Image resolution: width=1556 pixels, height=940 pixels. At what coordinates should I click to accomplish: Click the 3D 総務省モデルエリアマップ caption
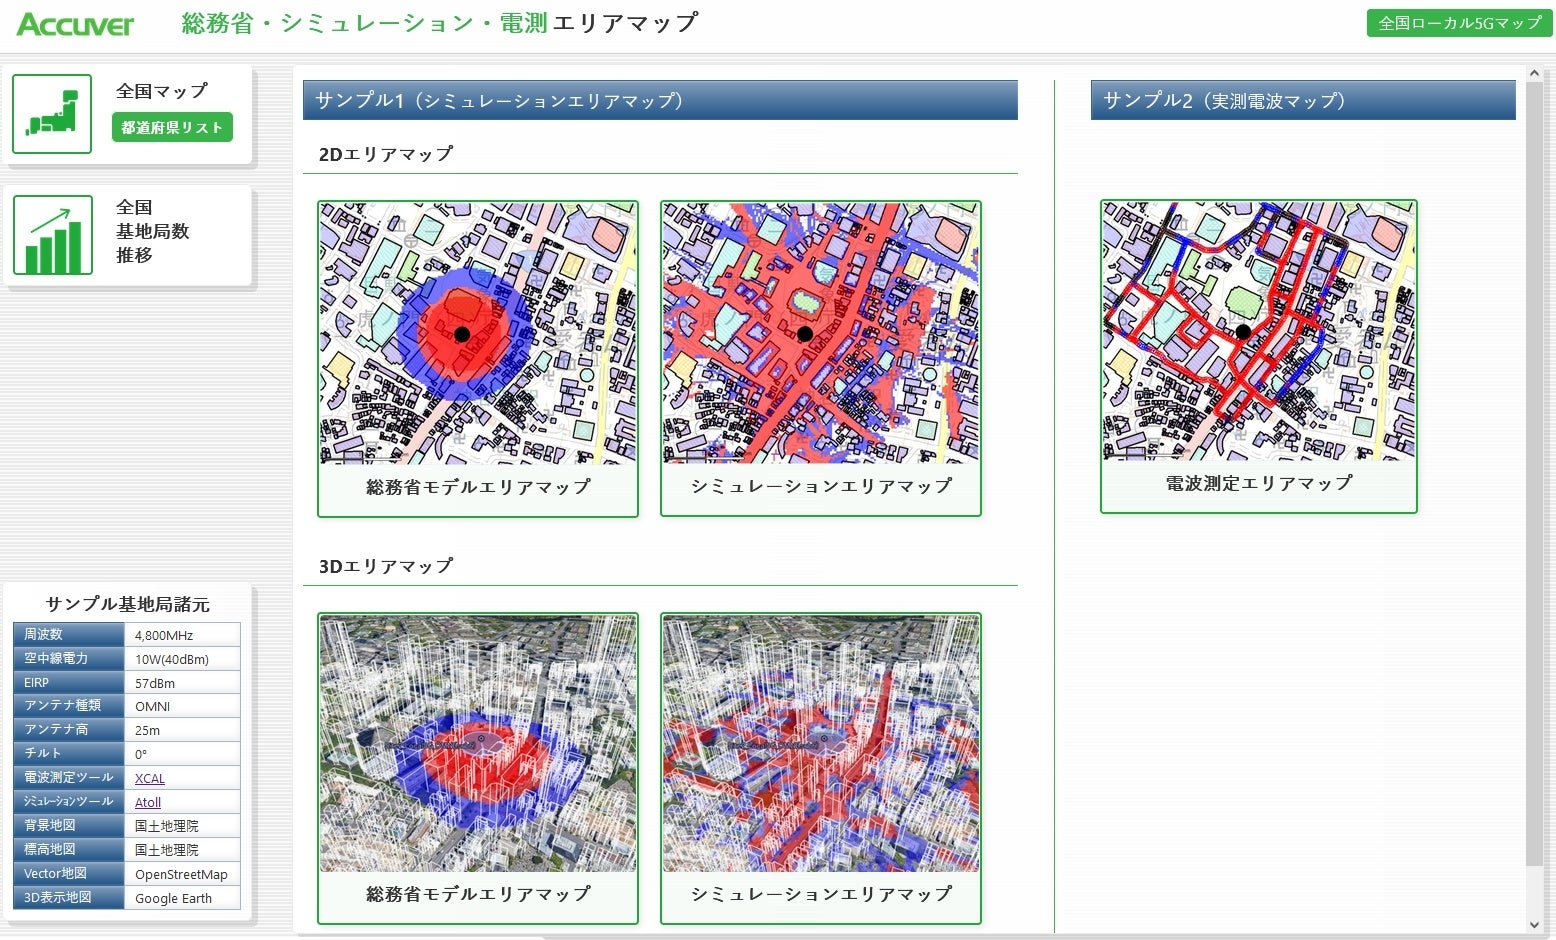[478, 894]
